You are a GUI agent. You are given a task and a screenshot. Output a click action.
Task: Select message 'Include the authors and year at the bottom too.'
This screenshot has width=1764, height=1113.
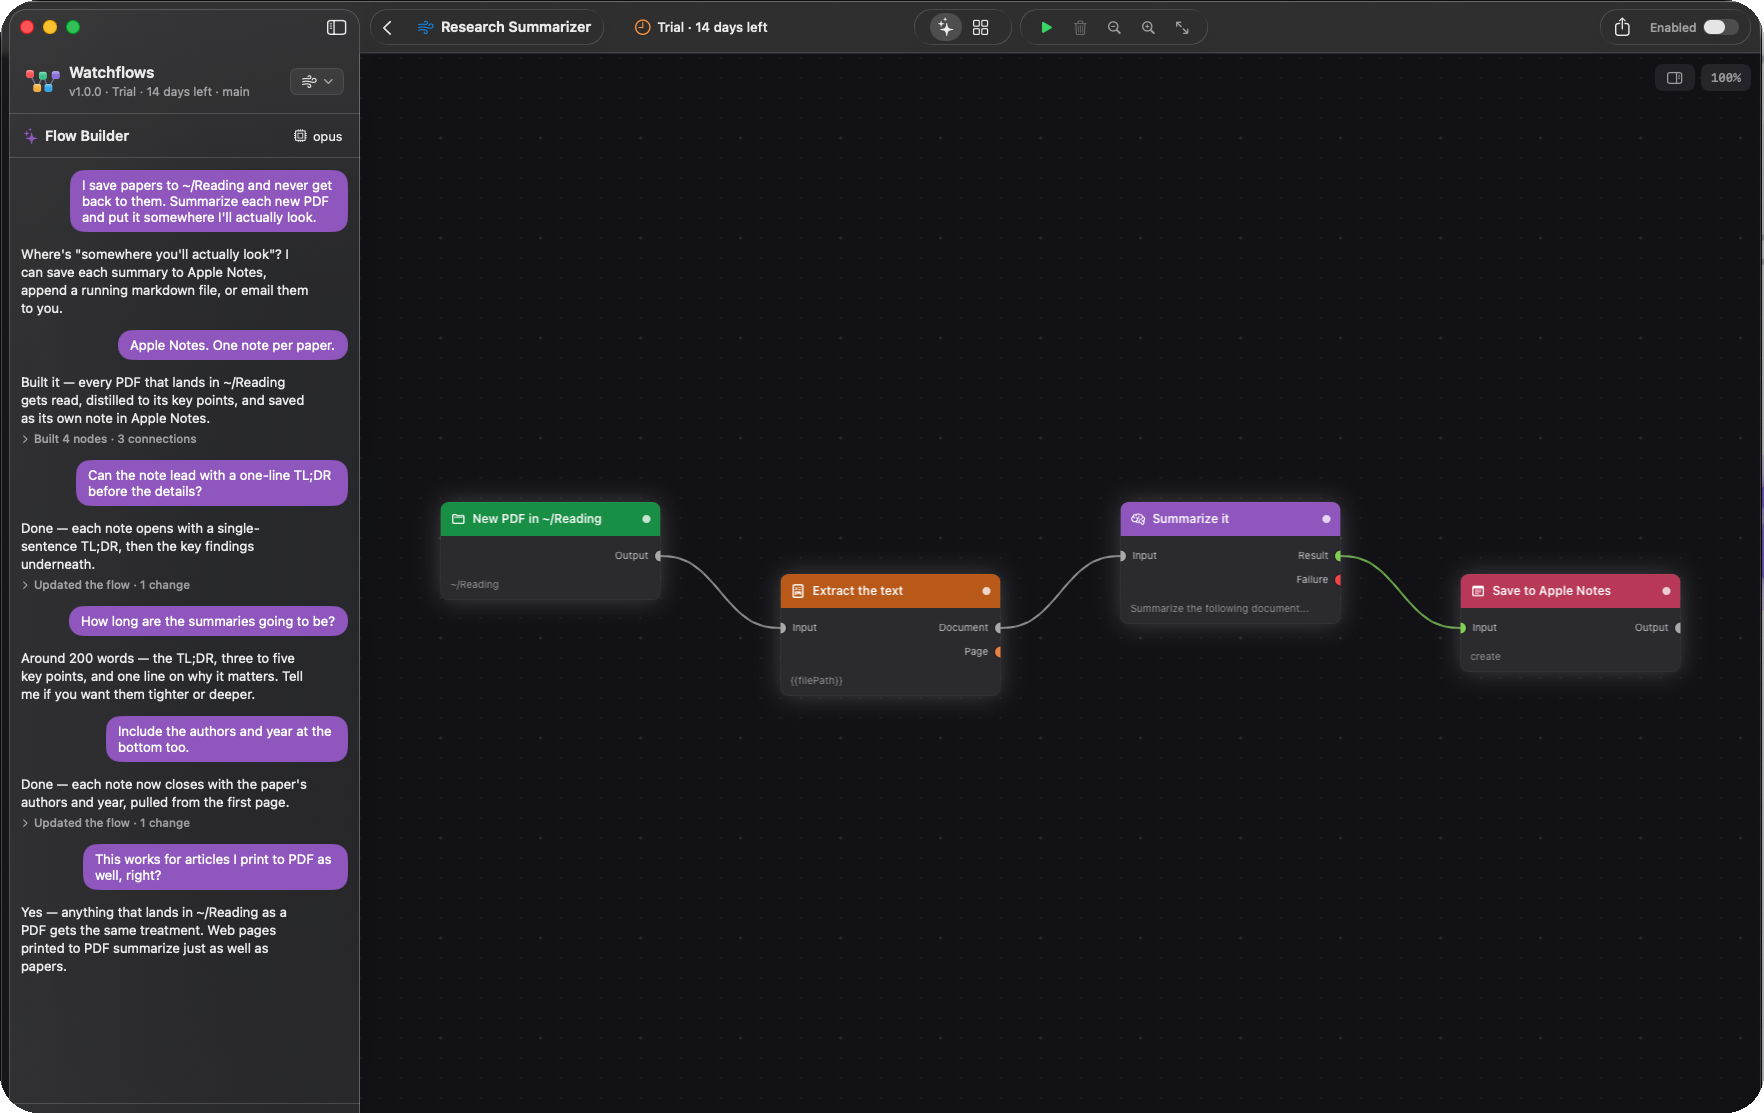(226, 739)
